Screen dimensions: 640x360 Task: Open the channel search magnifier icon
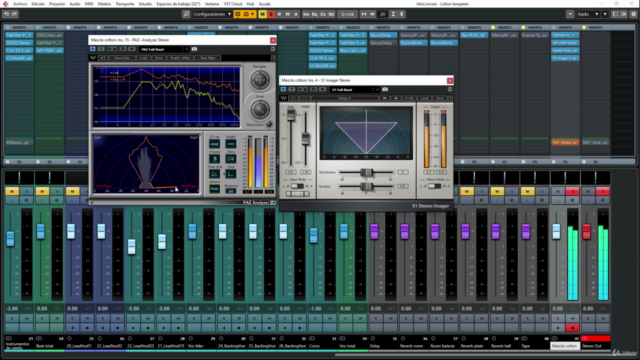coord(186,14)
